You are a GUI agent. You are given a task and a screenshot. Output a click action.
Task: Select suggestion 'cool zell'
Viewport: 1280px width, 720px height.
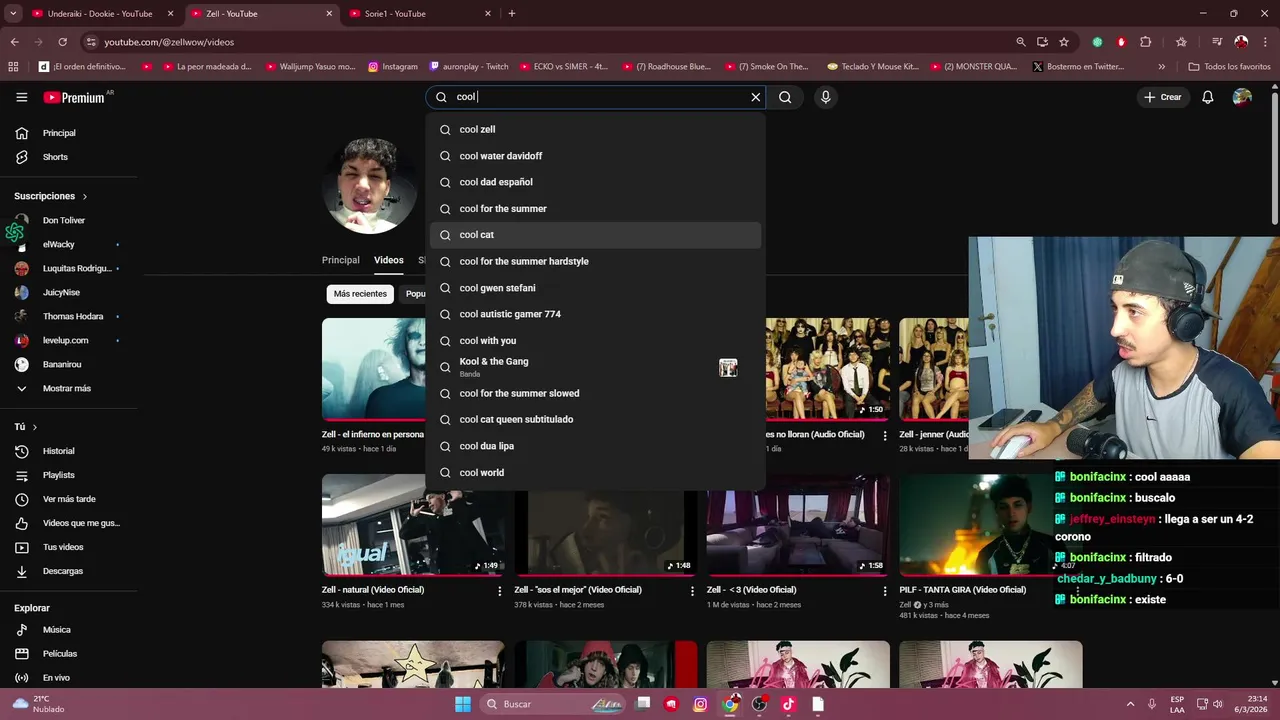coord(595,129)
